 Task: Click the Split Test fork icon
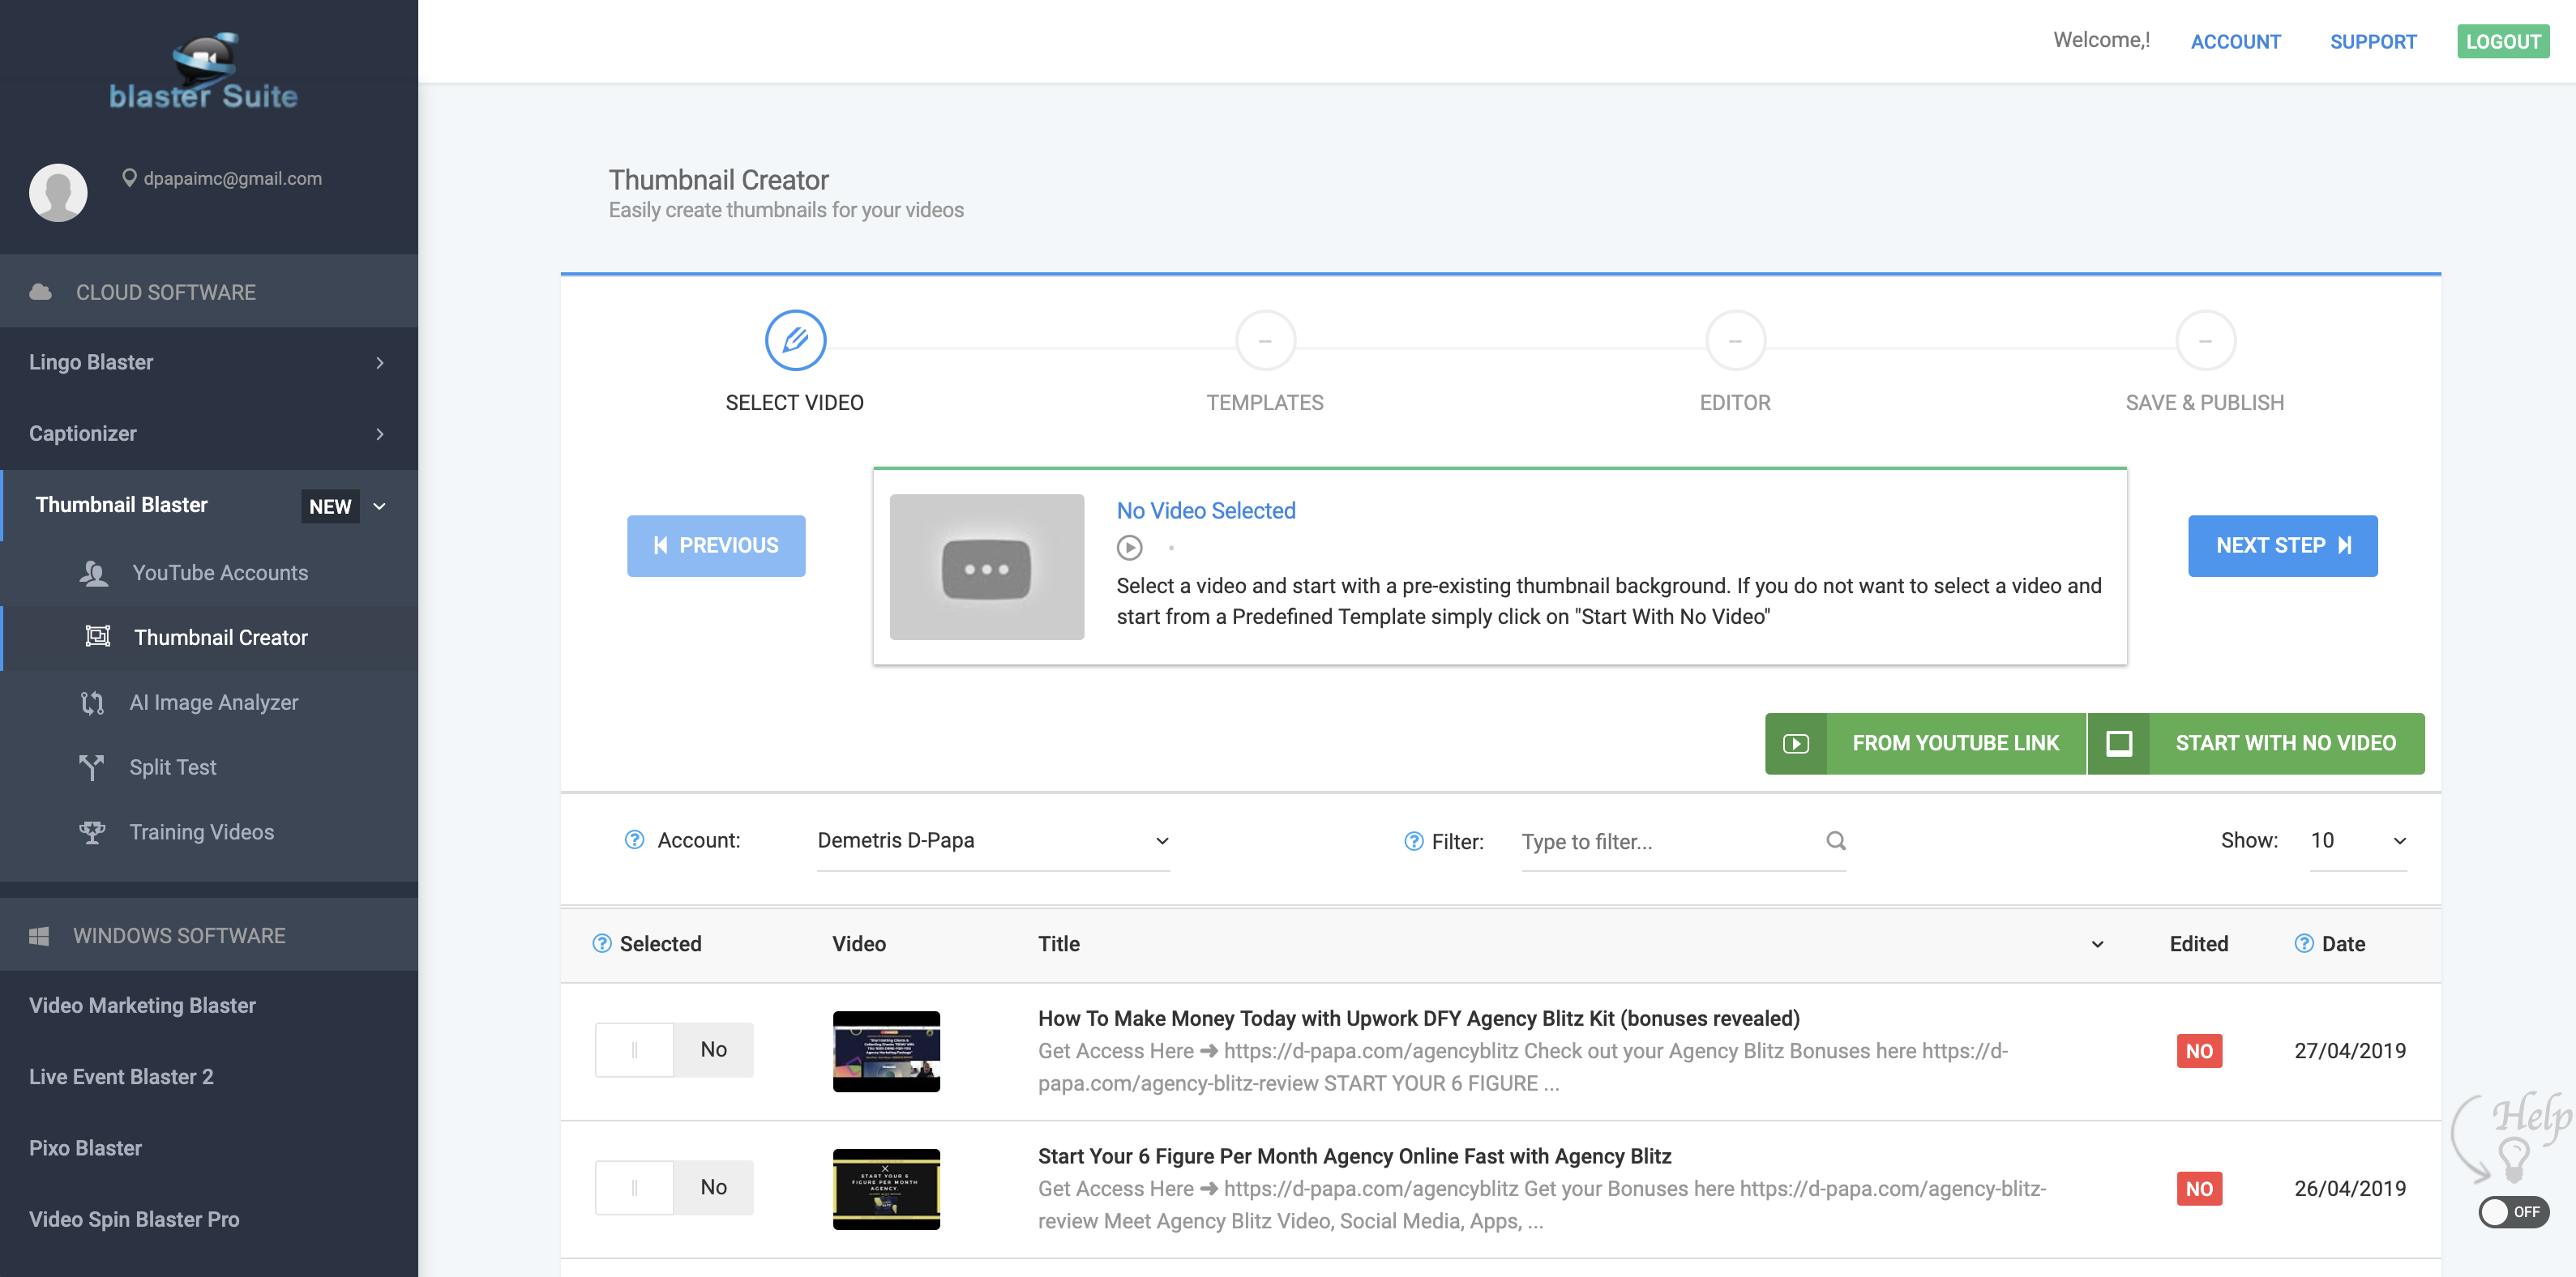pyautogui.click(x=91, y=767)
